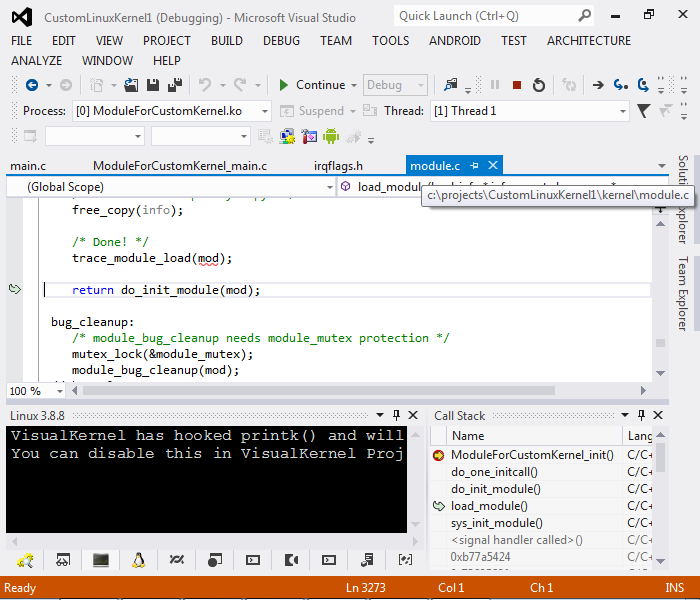This screenshot has width=700, height=600.
Task: Click the green Continue play icon
Action: (x=283, y=85)
